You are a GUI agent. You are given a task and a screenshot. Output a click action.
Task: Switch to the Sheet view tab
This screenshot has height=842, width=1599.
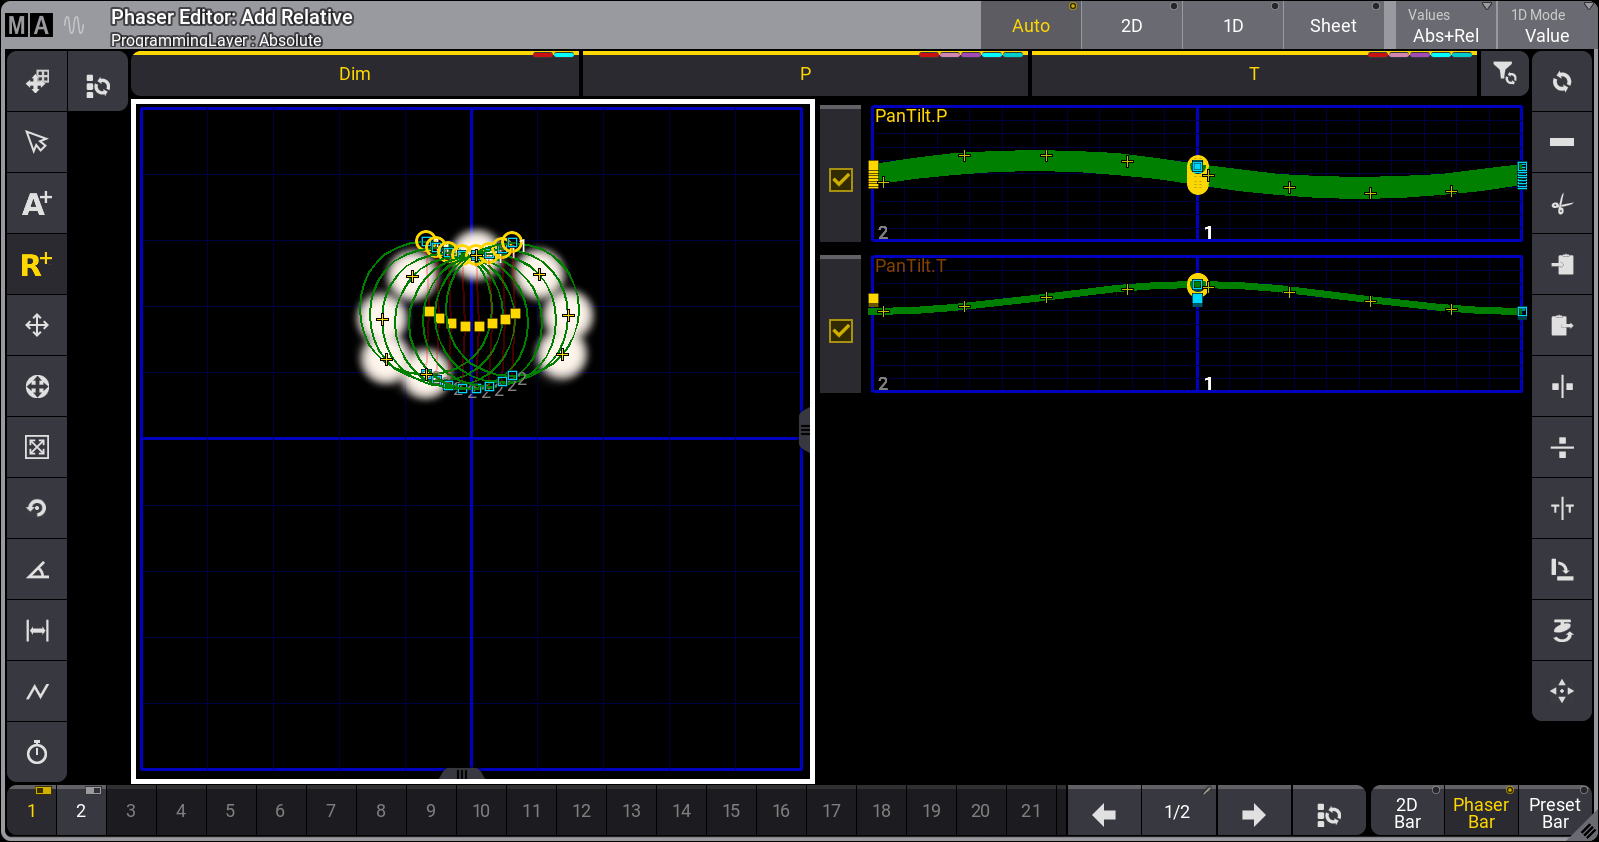(x=1333, y=26)
